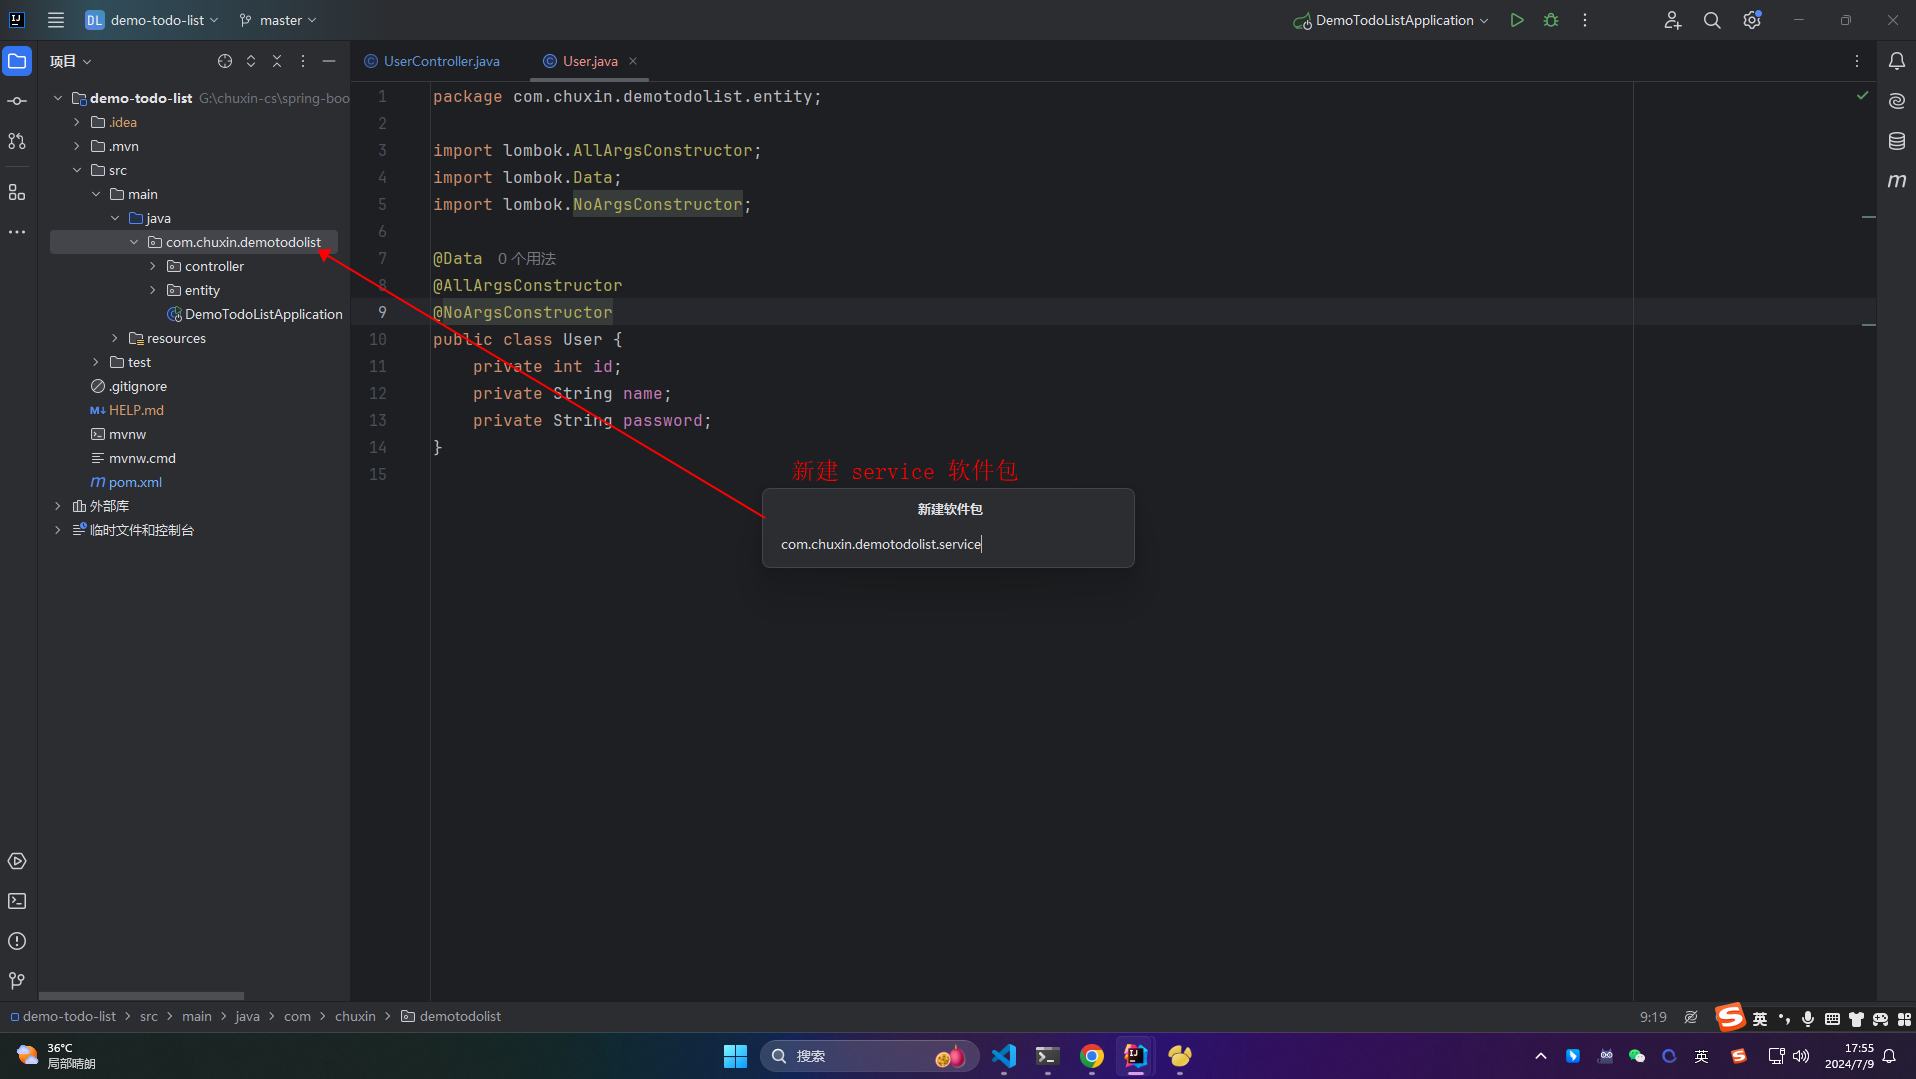Open the Project tool window icon

tap(17, 61)
